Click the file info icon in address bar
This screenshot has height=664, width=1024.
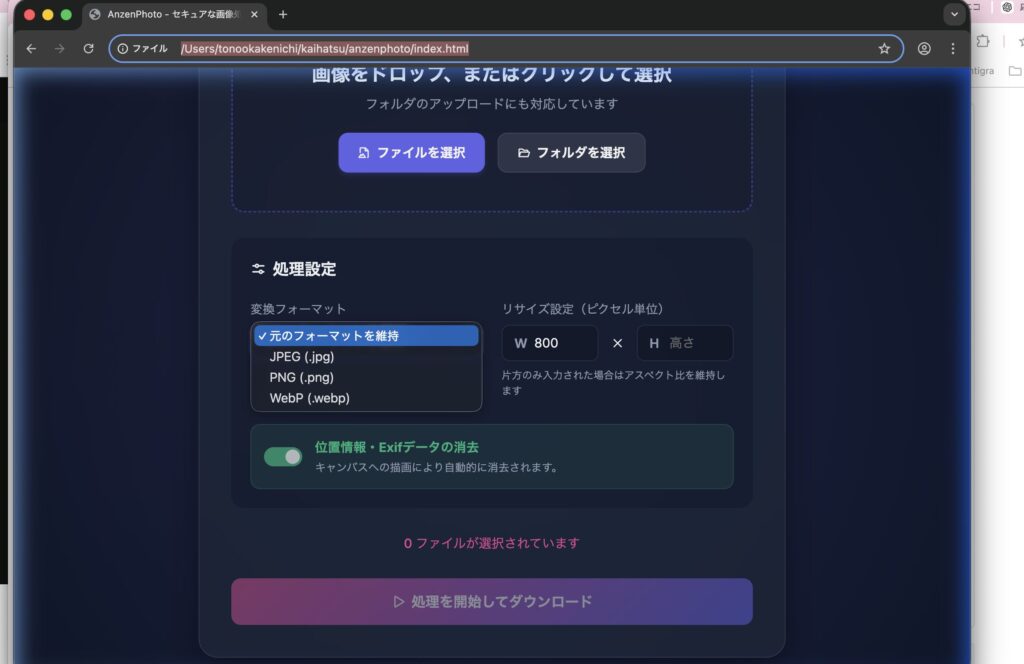[x=123, y=48]
